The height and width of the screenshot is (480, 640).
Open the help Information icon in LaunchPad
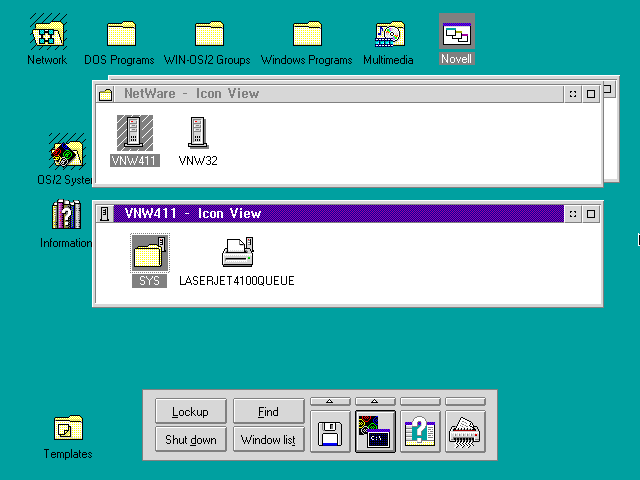coord(420,432)
